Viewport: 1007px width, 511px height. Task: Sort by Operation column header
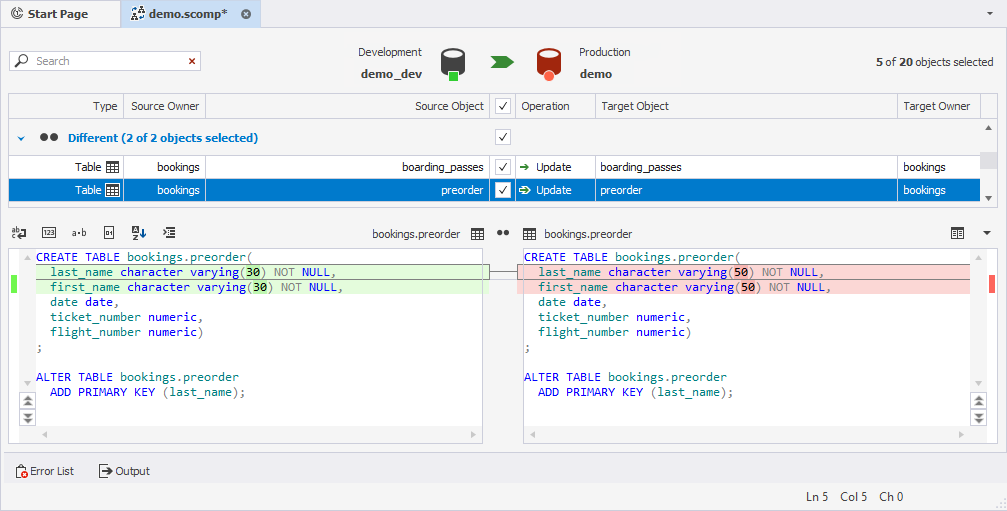[x=556, y=106]
